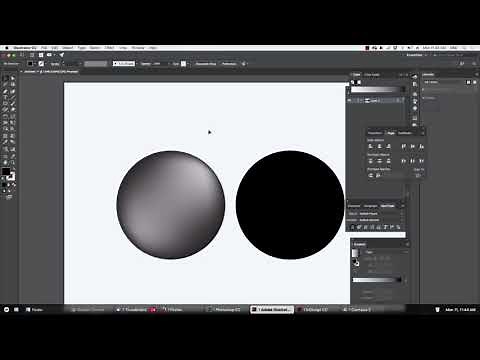Switch to the Transform tab
The width and height of the screenshot is (480, 360).
point(375,133)
